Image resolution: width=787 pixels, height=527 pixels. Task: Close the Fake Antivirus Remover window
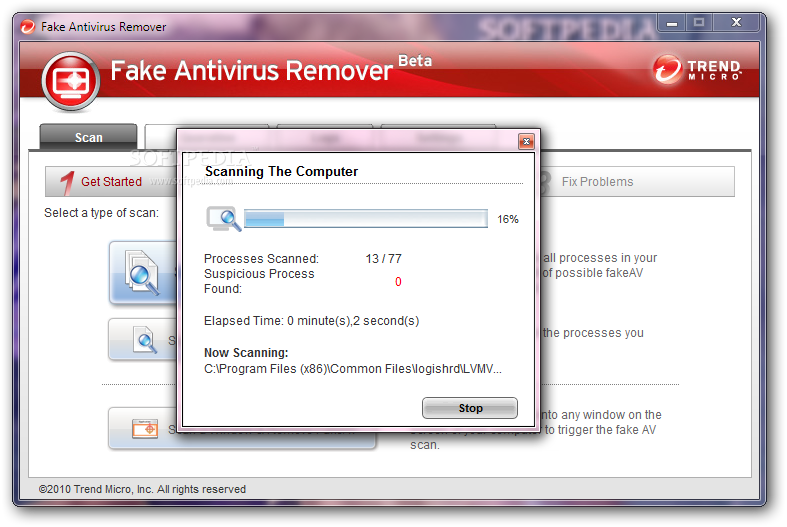point(736,23)
